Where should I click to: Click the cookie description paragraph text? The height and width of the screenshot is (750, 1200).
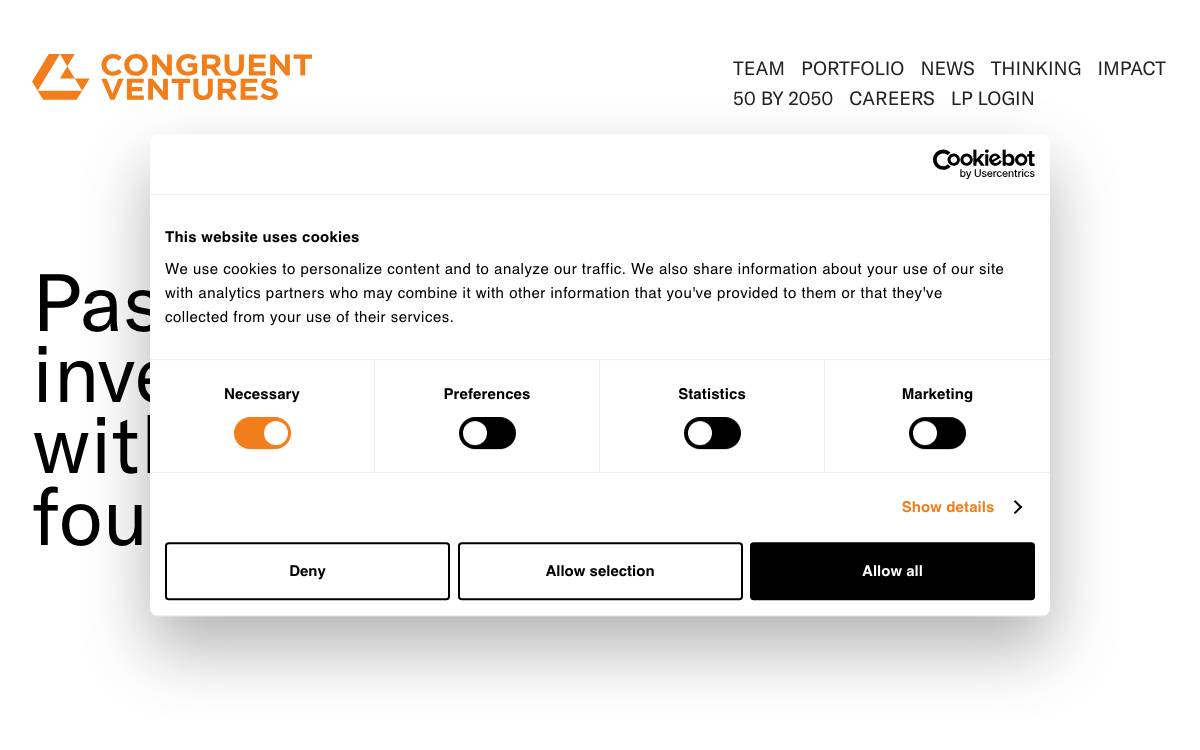(x=585, y=293)
